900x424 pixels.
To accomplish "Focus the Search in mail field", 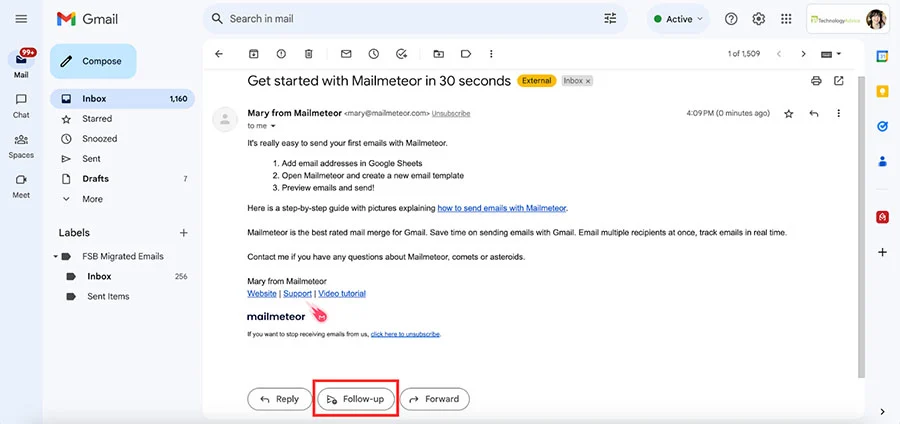I will click(414, 19).
